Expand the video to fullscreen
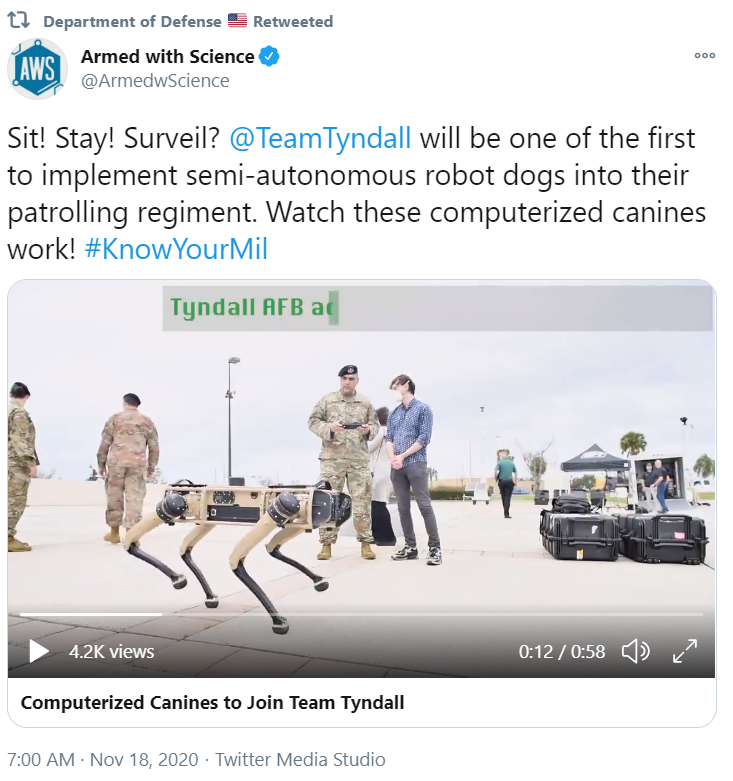 pyautogui.click(x=685, y=651)
